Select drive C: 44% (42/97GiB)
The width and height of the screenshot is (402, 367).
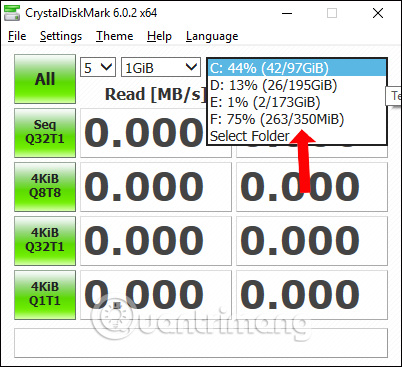click(297, 68)
